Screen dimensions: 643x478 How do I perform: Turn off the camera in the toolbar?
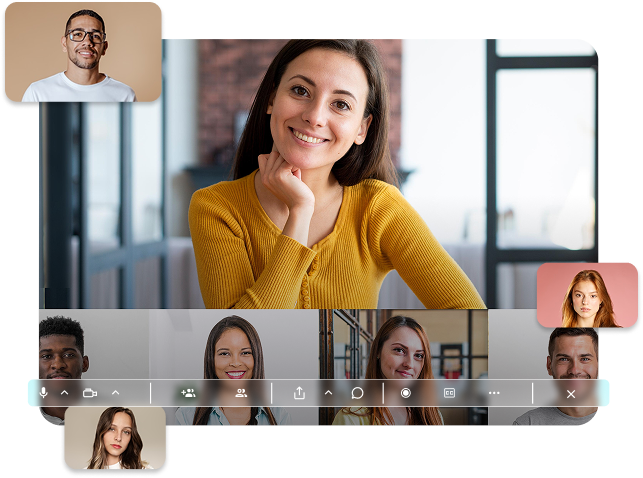tap(90, 393)
